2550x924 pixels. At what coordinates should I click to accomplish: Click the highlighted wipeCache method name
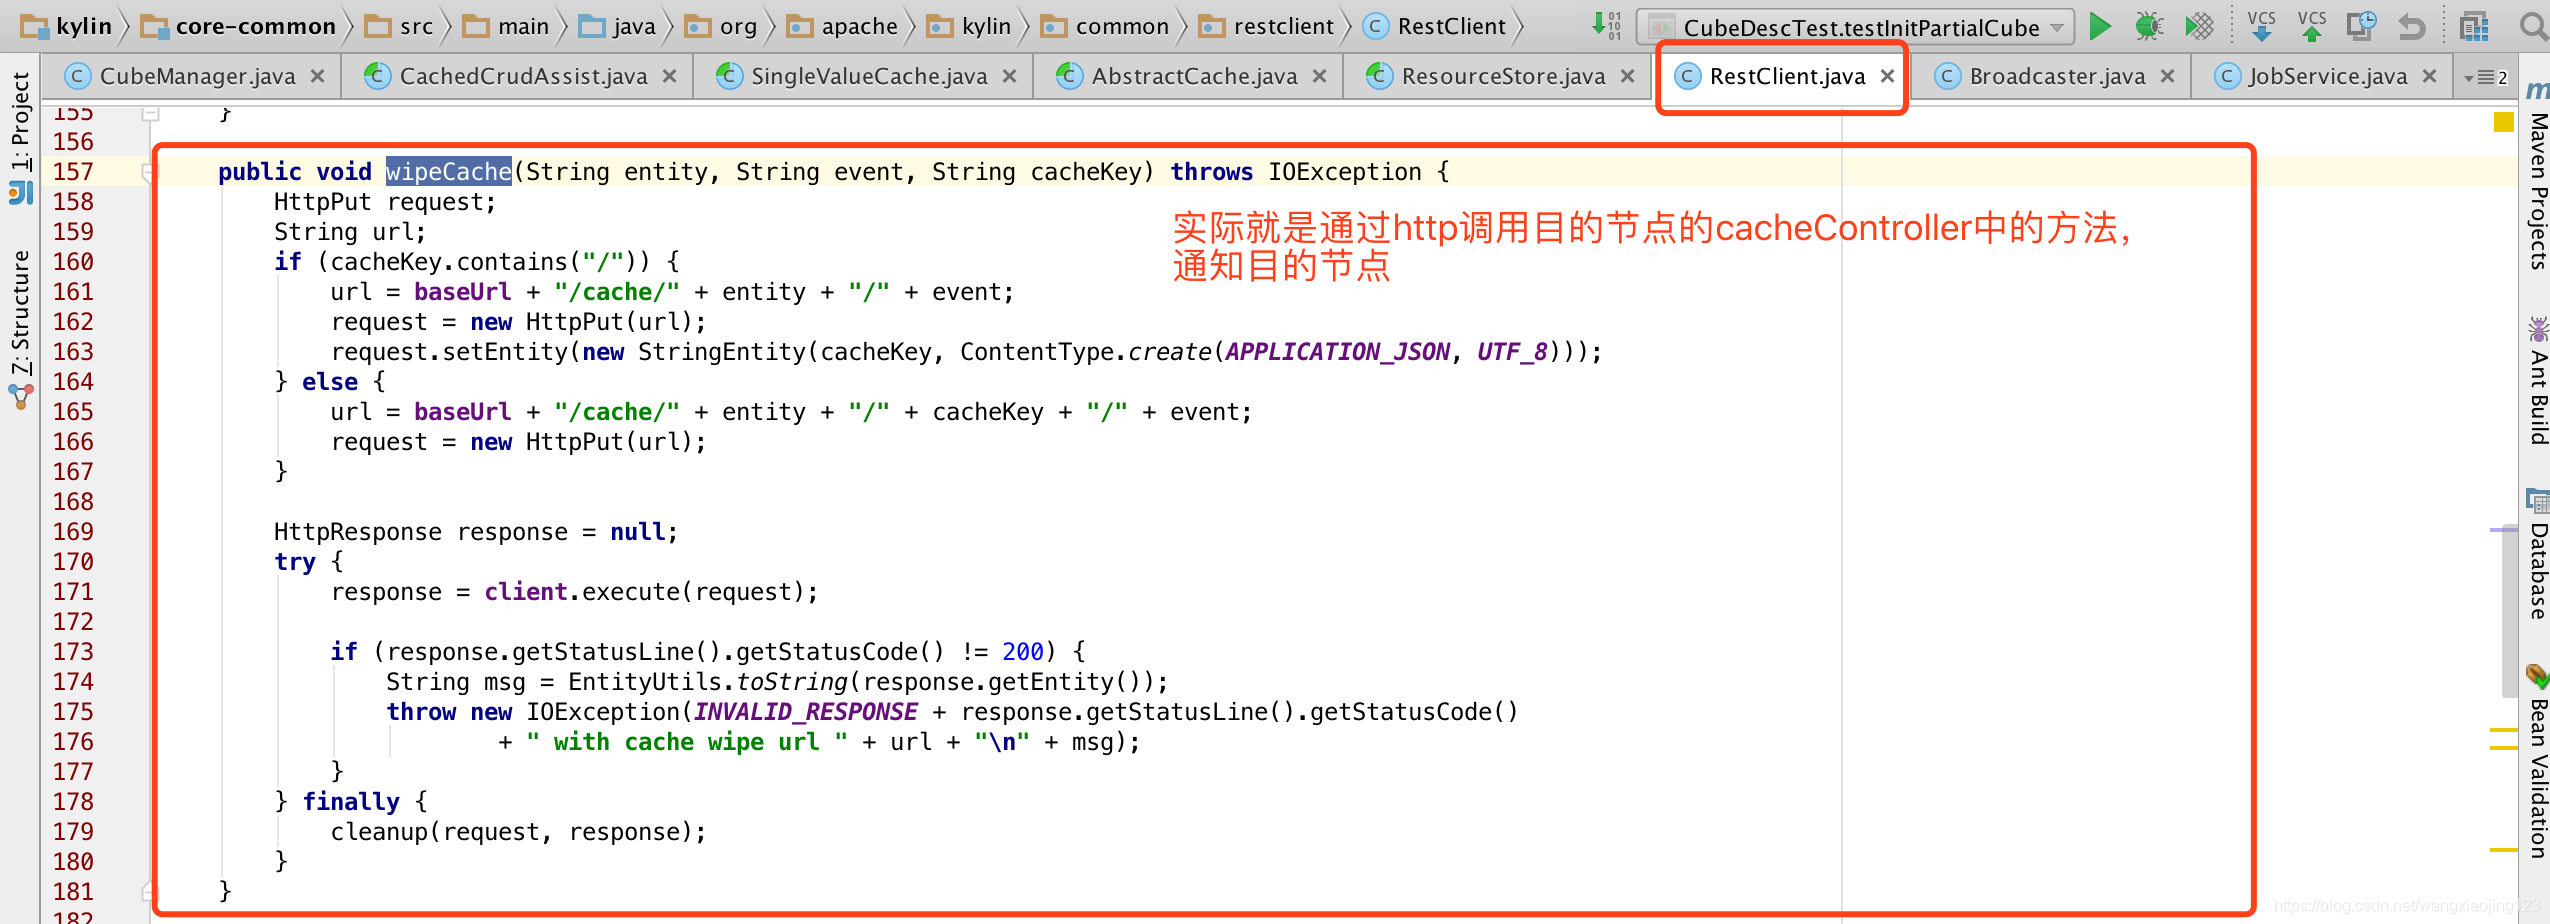click(448, 172)
